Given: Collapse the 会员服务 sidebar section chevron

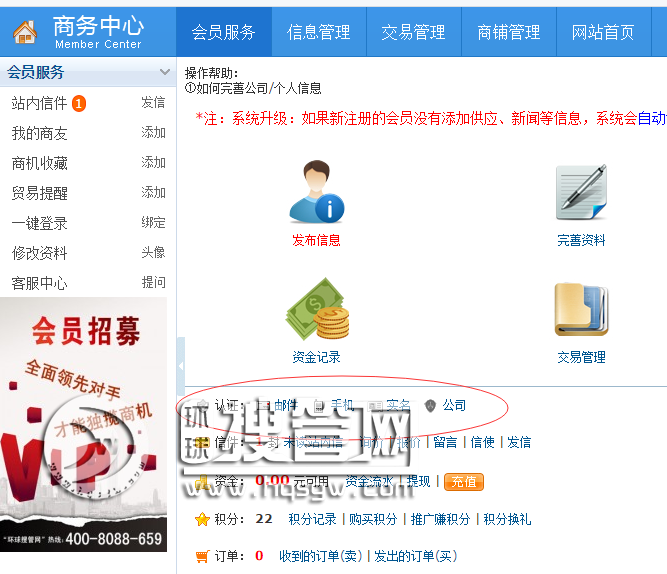Looking at the screenshot, I should tap(165, 72).
